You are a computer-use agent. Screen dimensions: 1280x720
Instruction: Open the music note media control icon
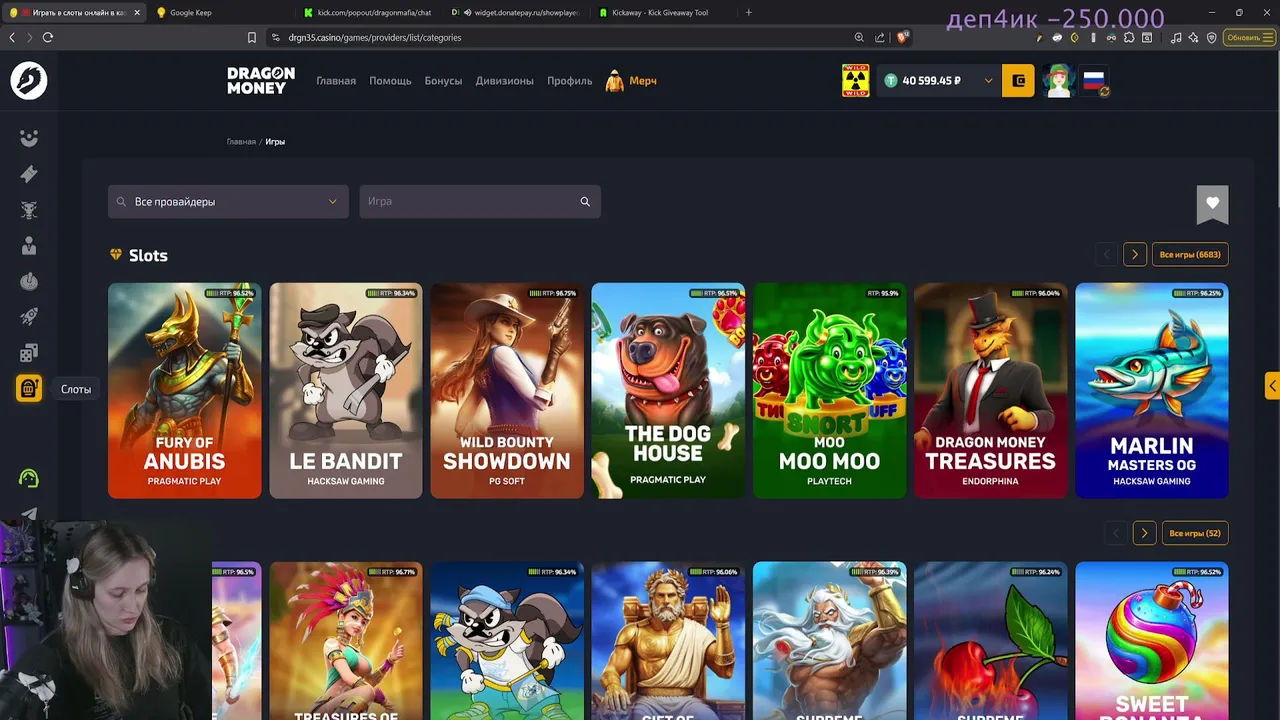tap(1176, 37)
